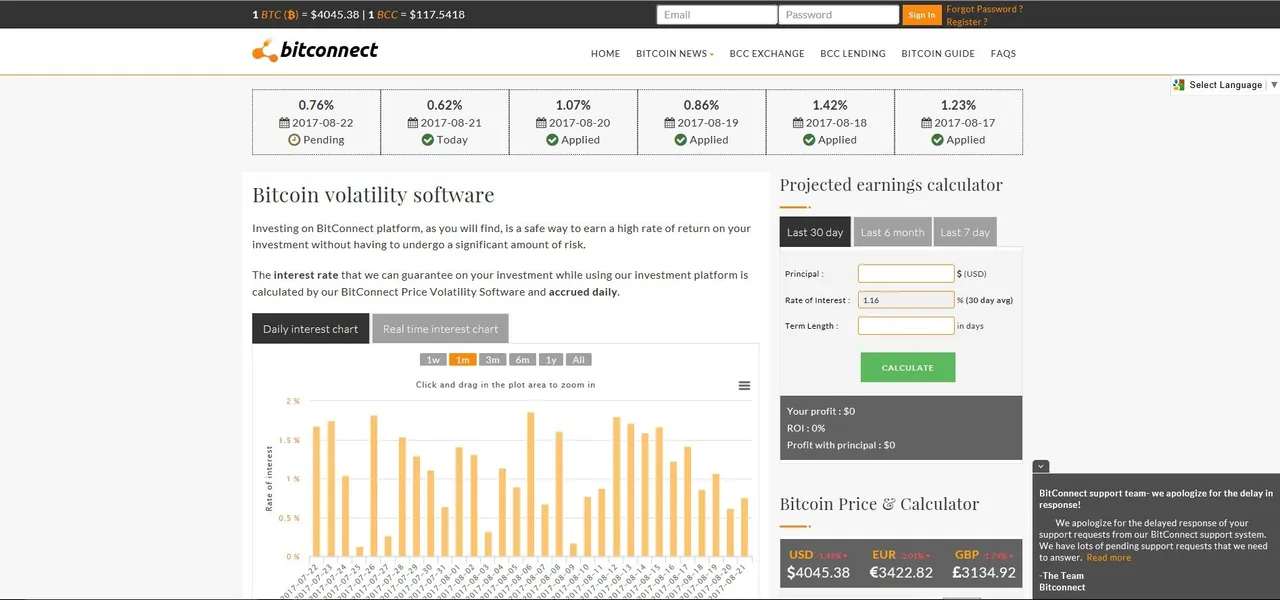Click the EUR price €3422.82
1280x600 pixels.
click(x=901, y=573)
